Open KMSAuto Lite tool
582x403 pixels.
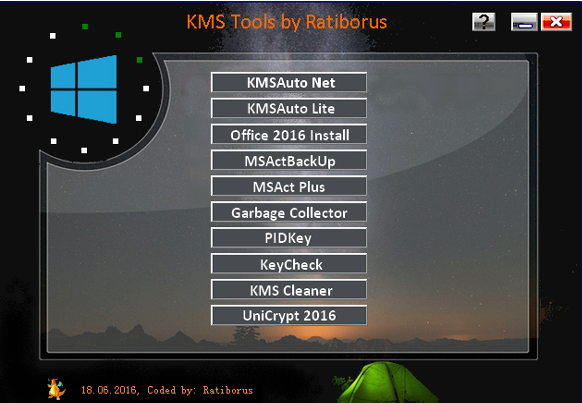[x=289, y=108]
